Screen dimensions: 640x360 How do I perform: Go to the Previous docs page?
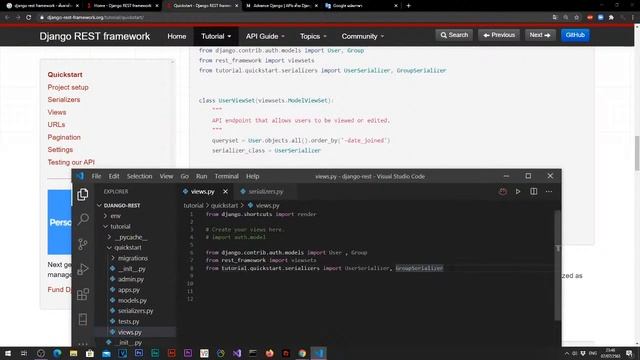coord(499,35)
